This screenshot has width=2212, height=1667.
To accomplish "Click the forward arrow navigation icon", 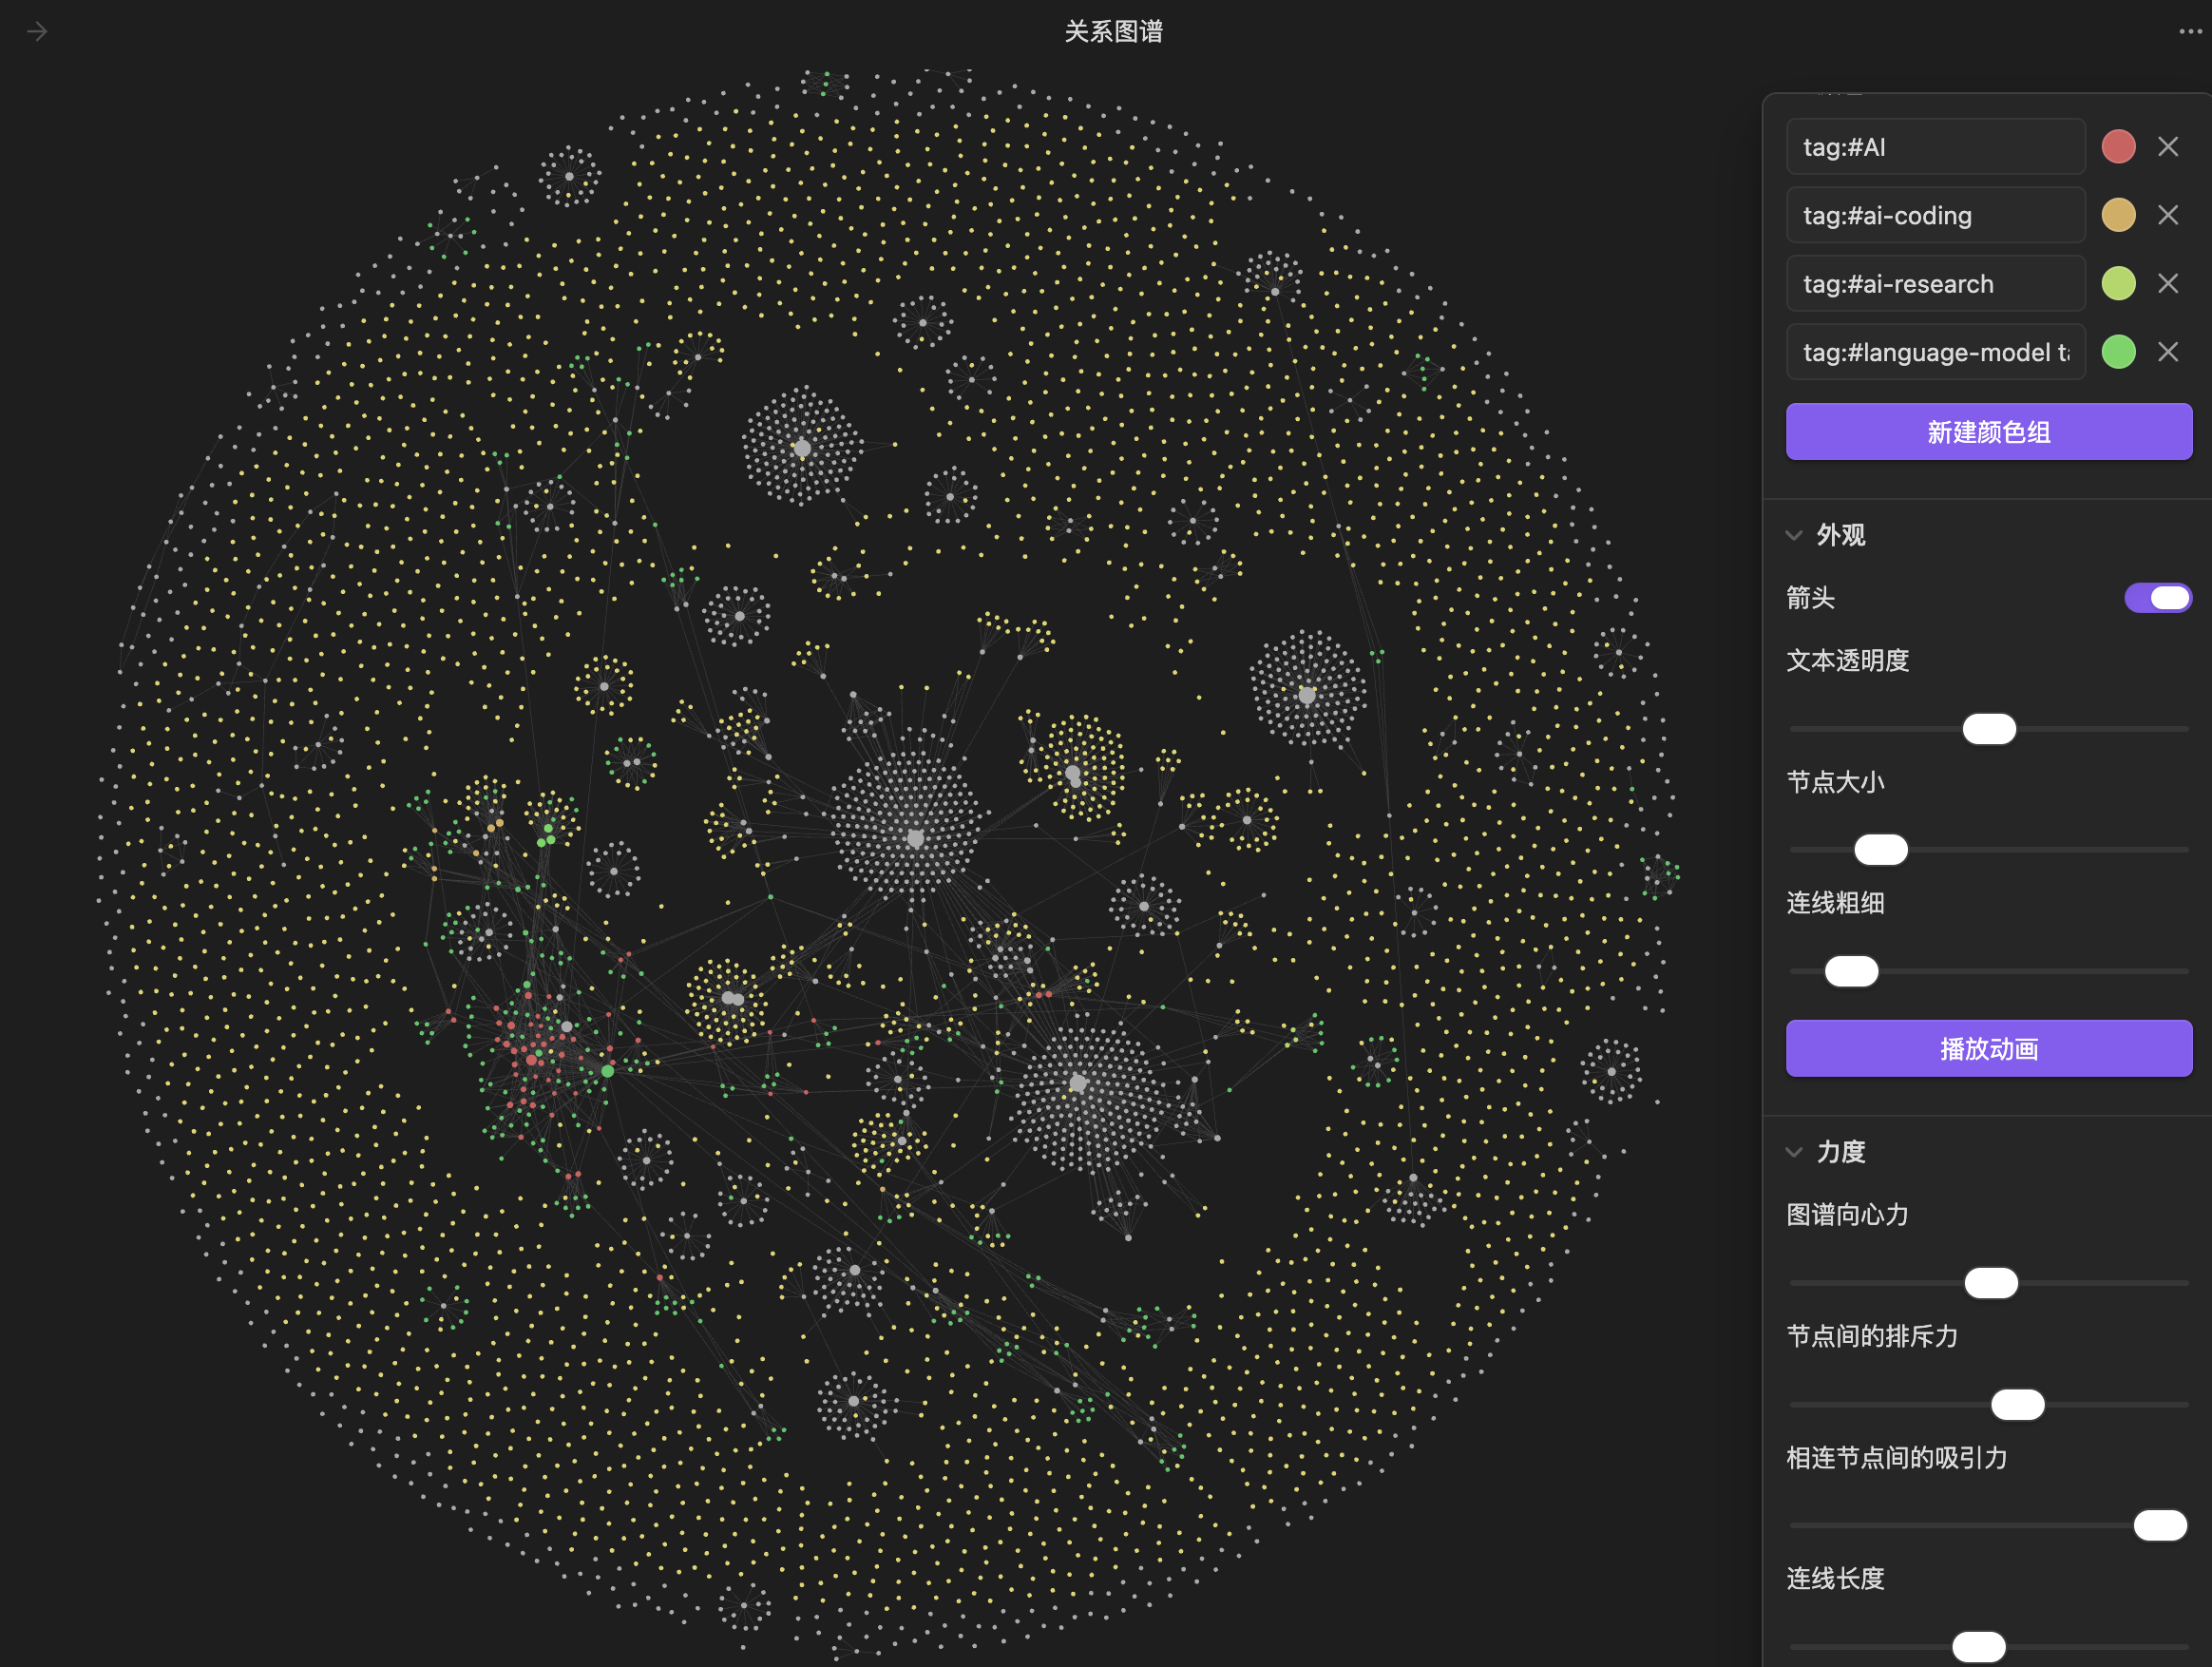I will tap(37, 32).
